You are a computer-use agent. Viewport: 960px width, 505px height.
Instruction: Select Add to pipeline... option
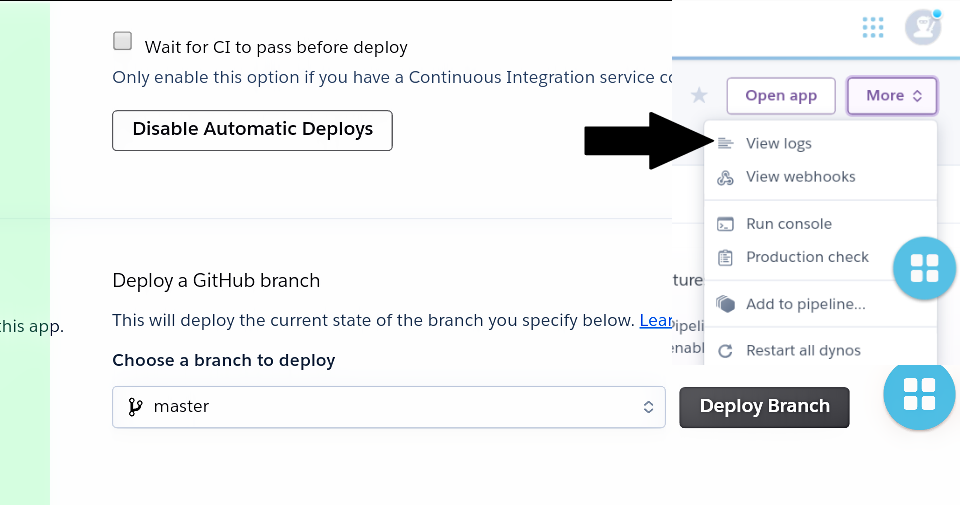[820, 304]
